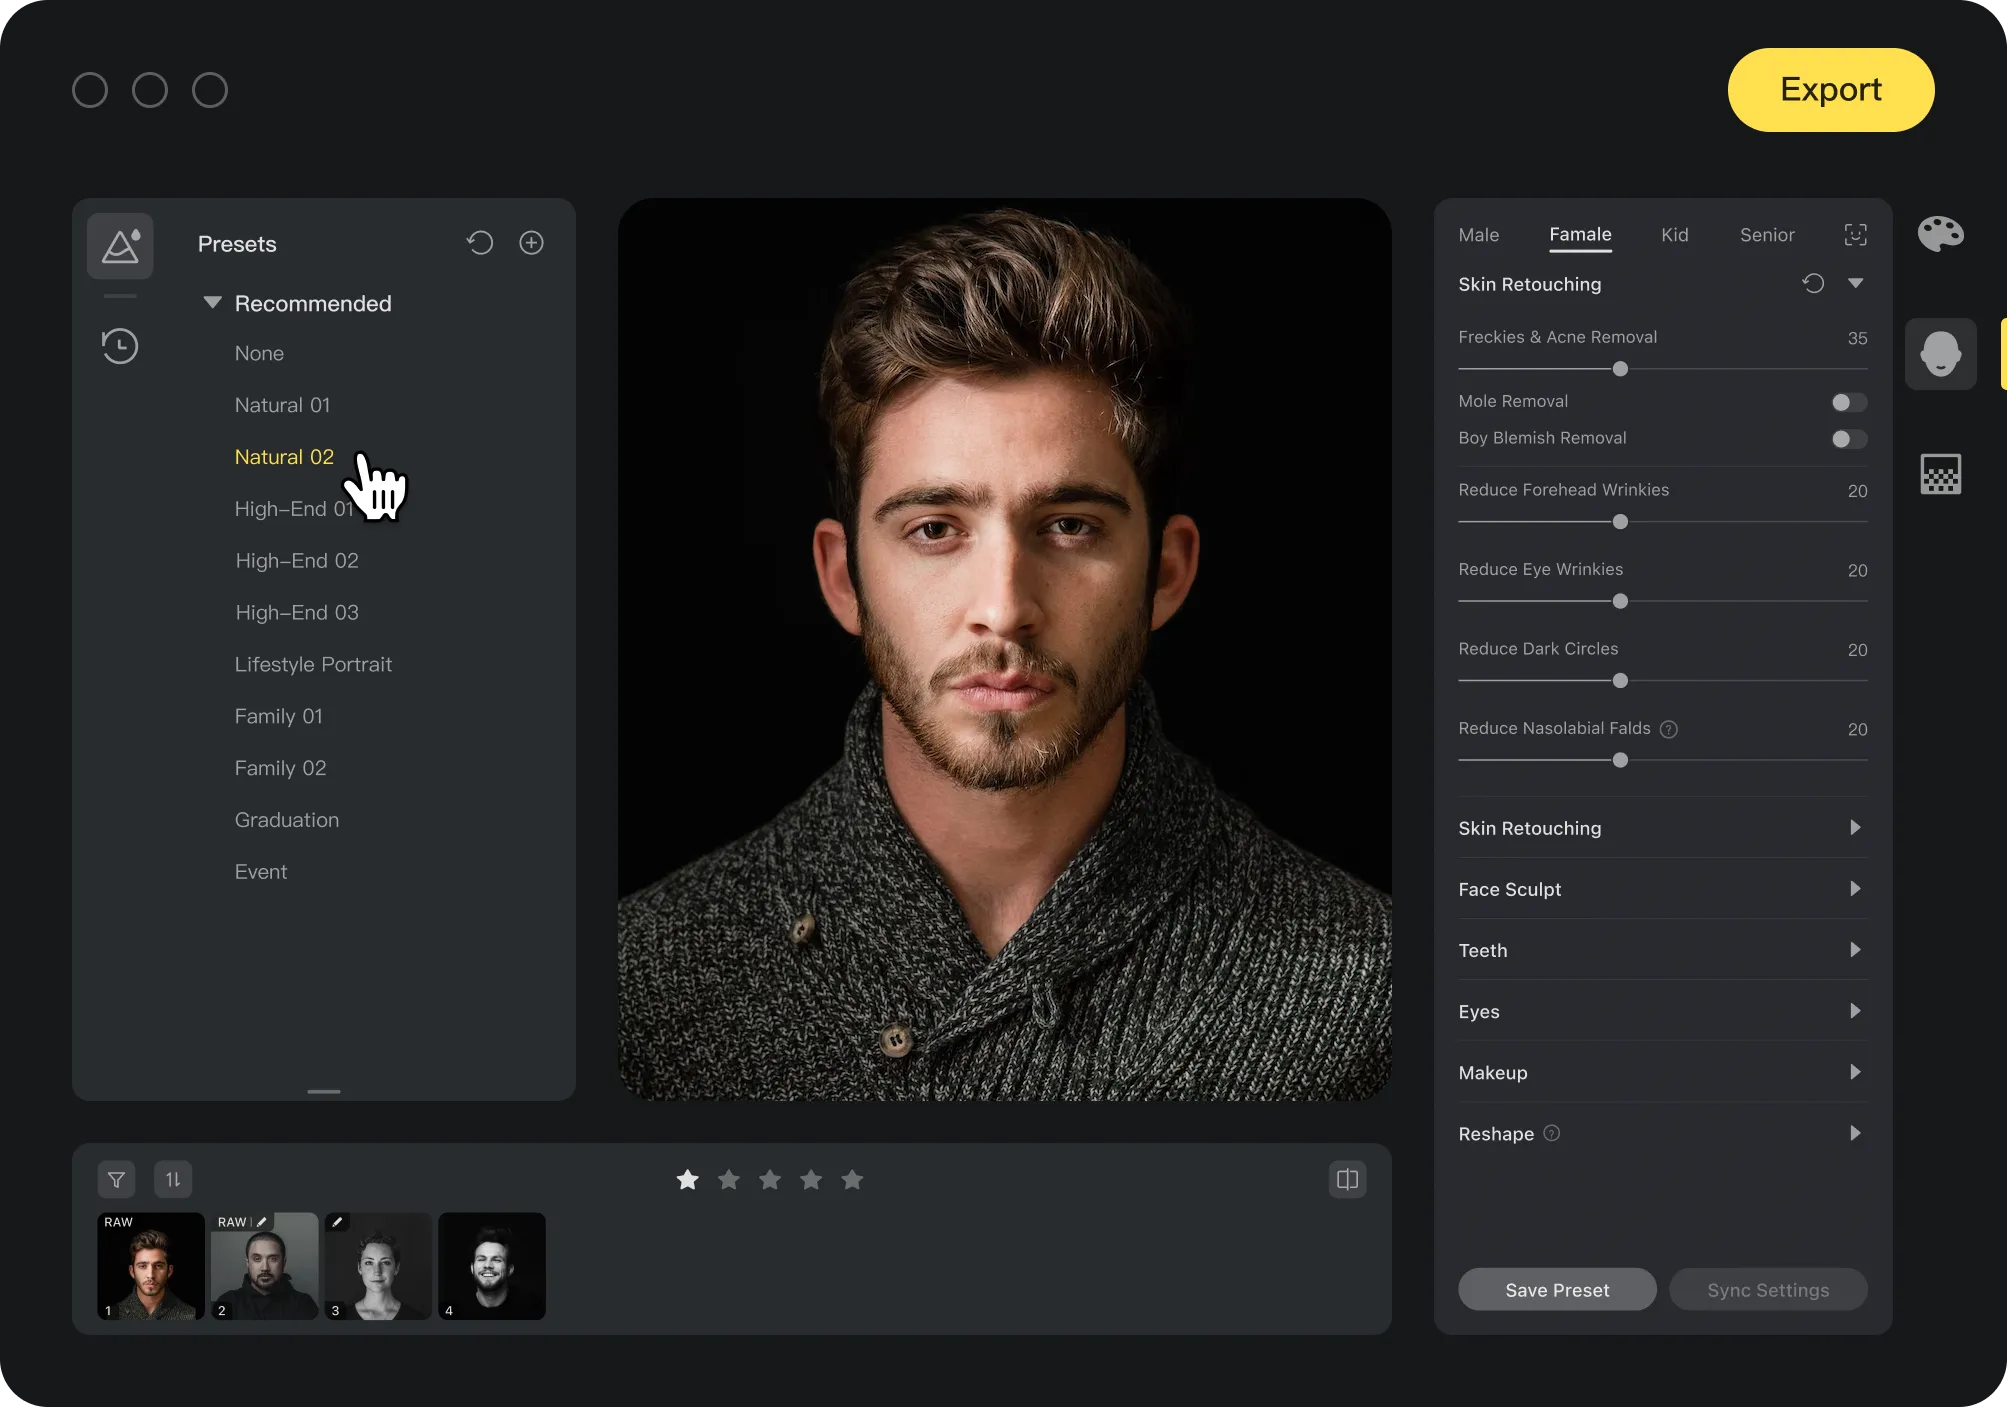Turn on the Boy Blemish Removal switch

coord(1848,439)
